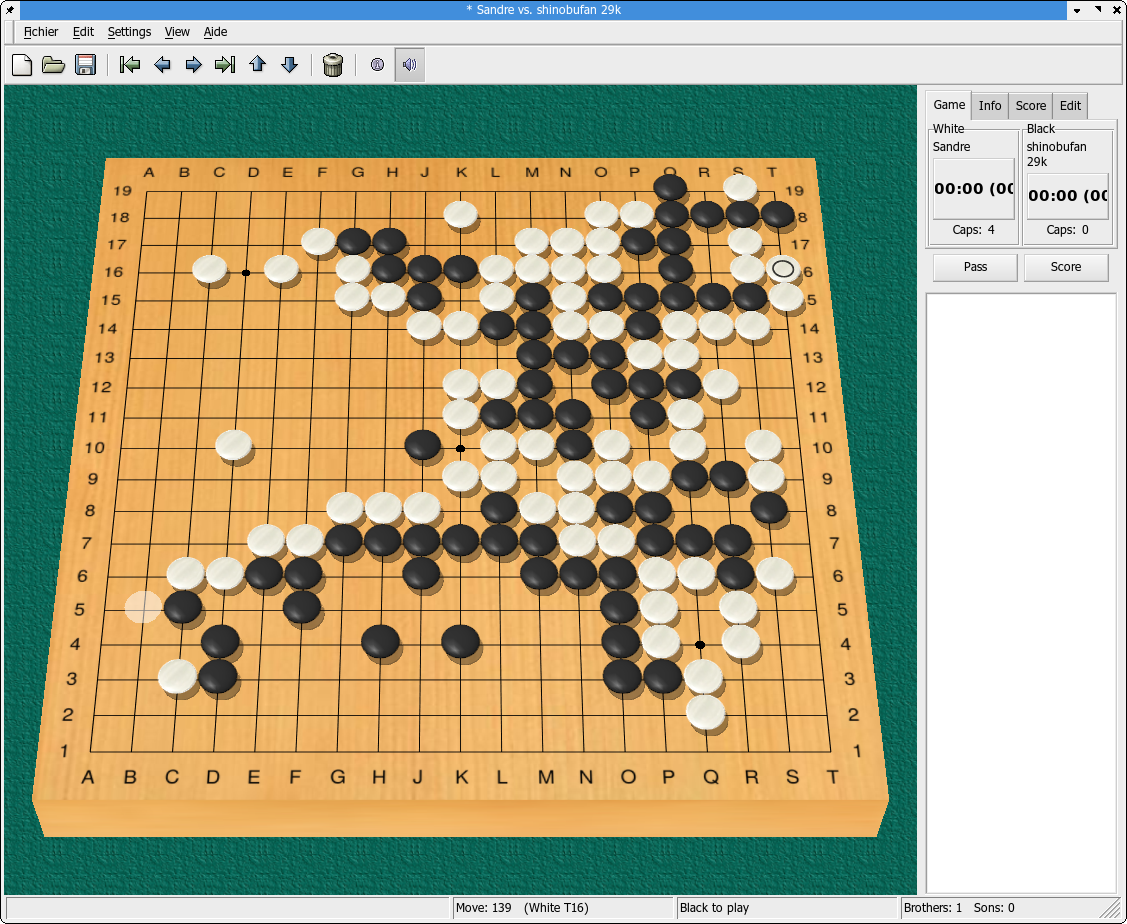Step forward one move with right arrow
1127x924 pixels.
point(194,65)
